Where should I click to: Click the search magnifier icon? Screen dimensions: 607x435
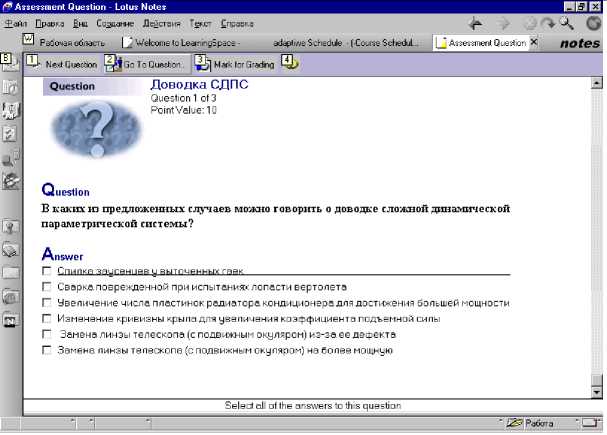[567, 24]
